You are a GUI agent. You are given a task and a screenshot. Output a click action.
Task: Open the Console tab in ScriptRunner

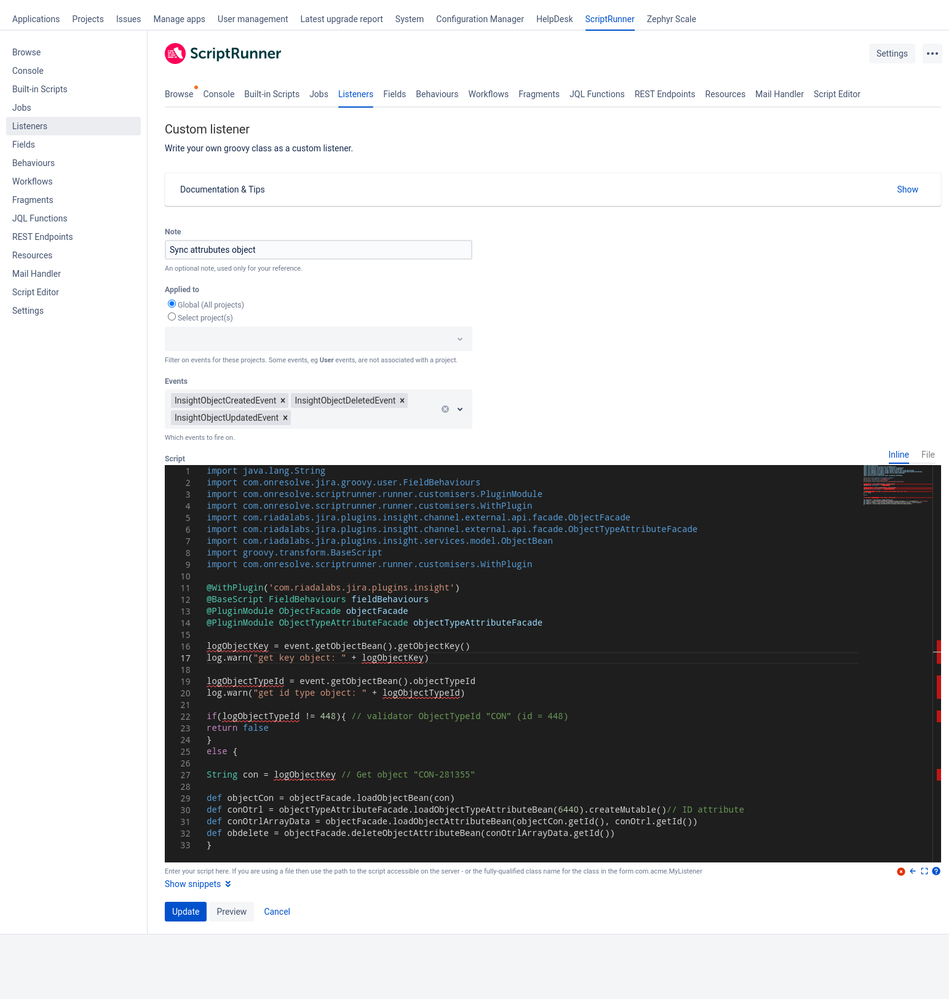pyautogui.click(x=218, y=94)
